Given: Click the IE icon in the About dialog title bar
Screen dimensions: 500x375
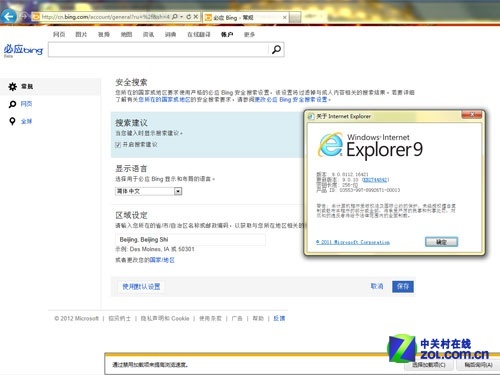Looking at the screenshot, I should click(311, 116).
